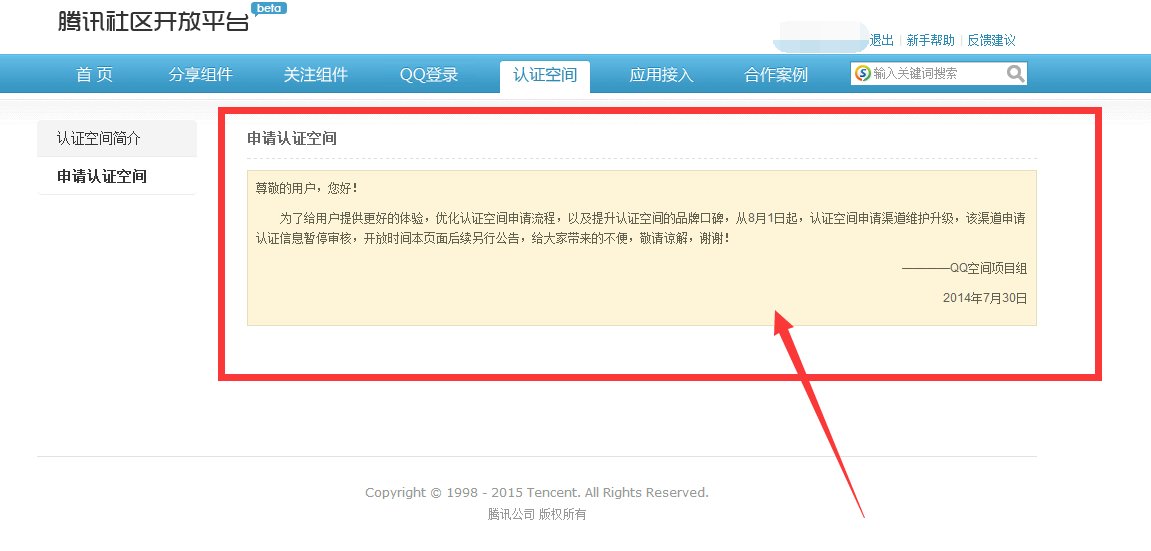Viewport: 1151px width, 551px height.
Task: Open the 新手帮助 link
Action: click(931, 40)
